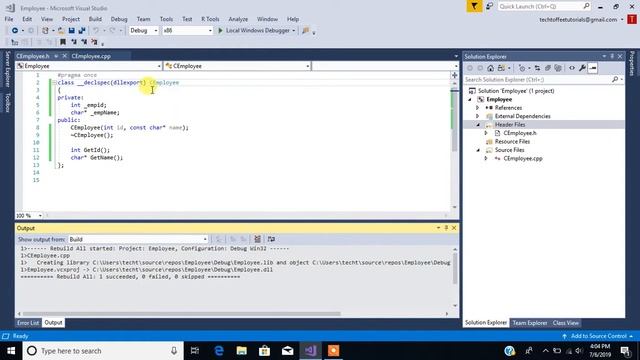Click the New Project toolbar icon
Screen dimensions: 640x360
coord(45,31)
